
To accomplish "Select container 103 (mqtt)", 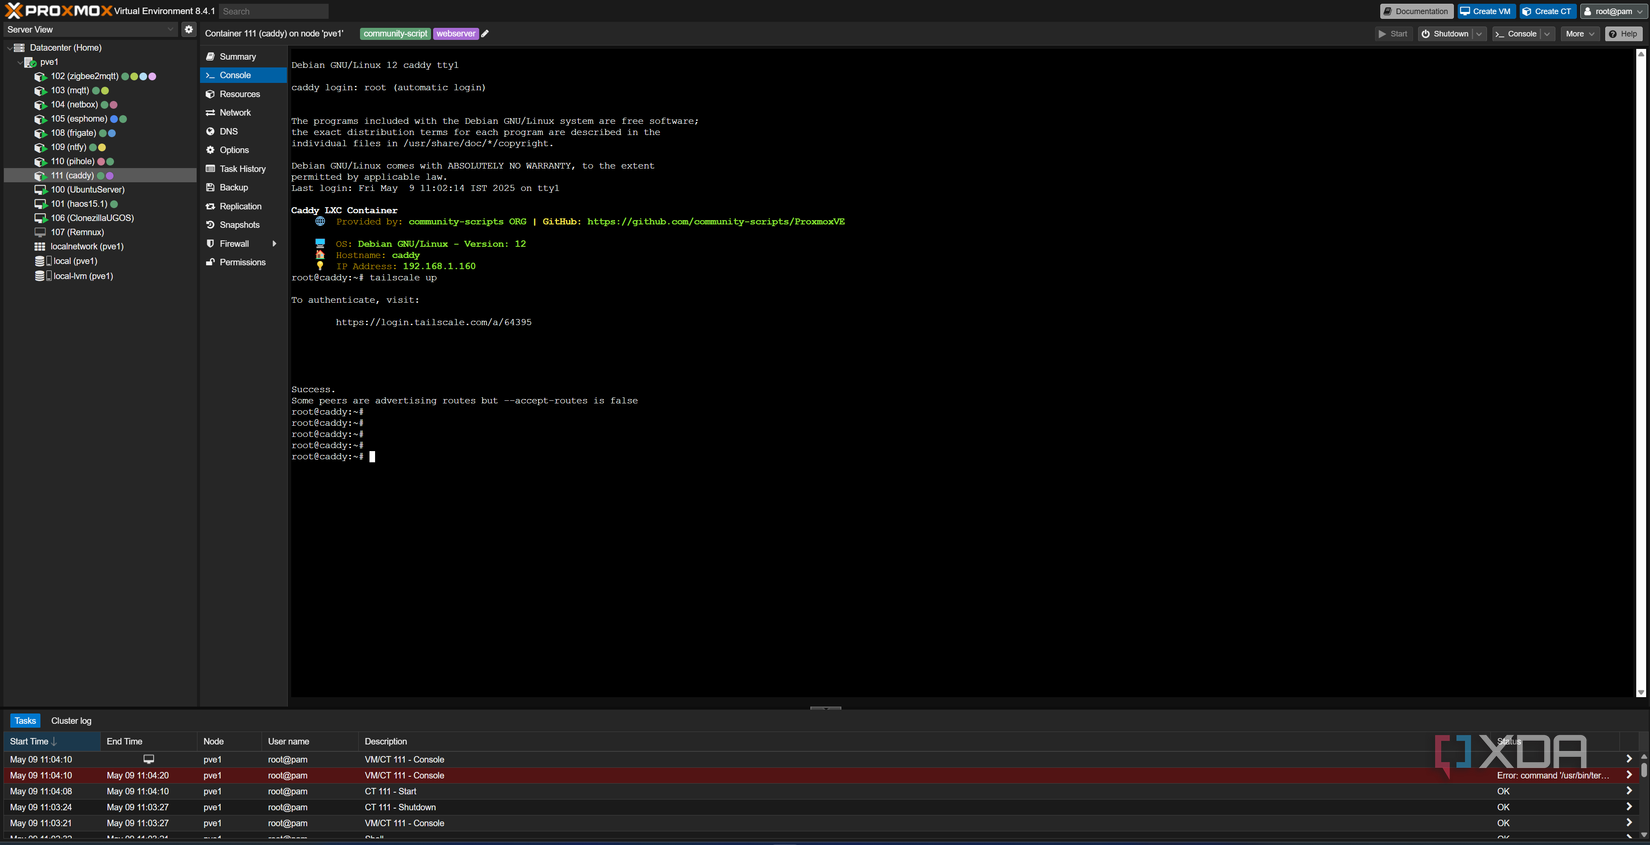I will [x=70, y=91].
